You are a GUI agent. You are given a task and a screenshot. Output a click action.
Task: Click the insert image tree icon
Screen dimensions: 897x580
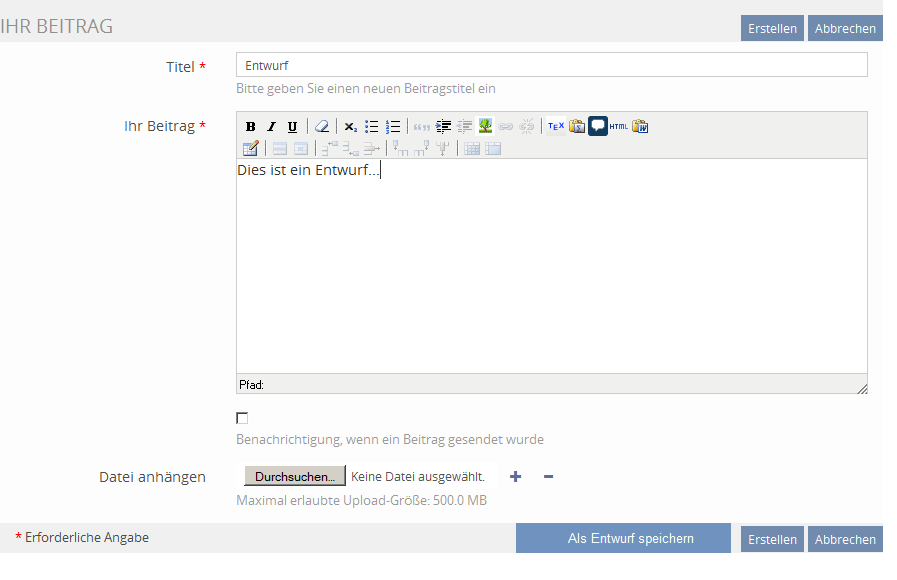[485, 127]
